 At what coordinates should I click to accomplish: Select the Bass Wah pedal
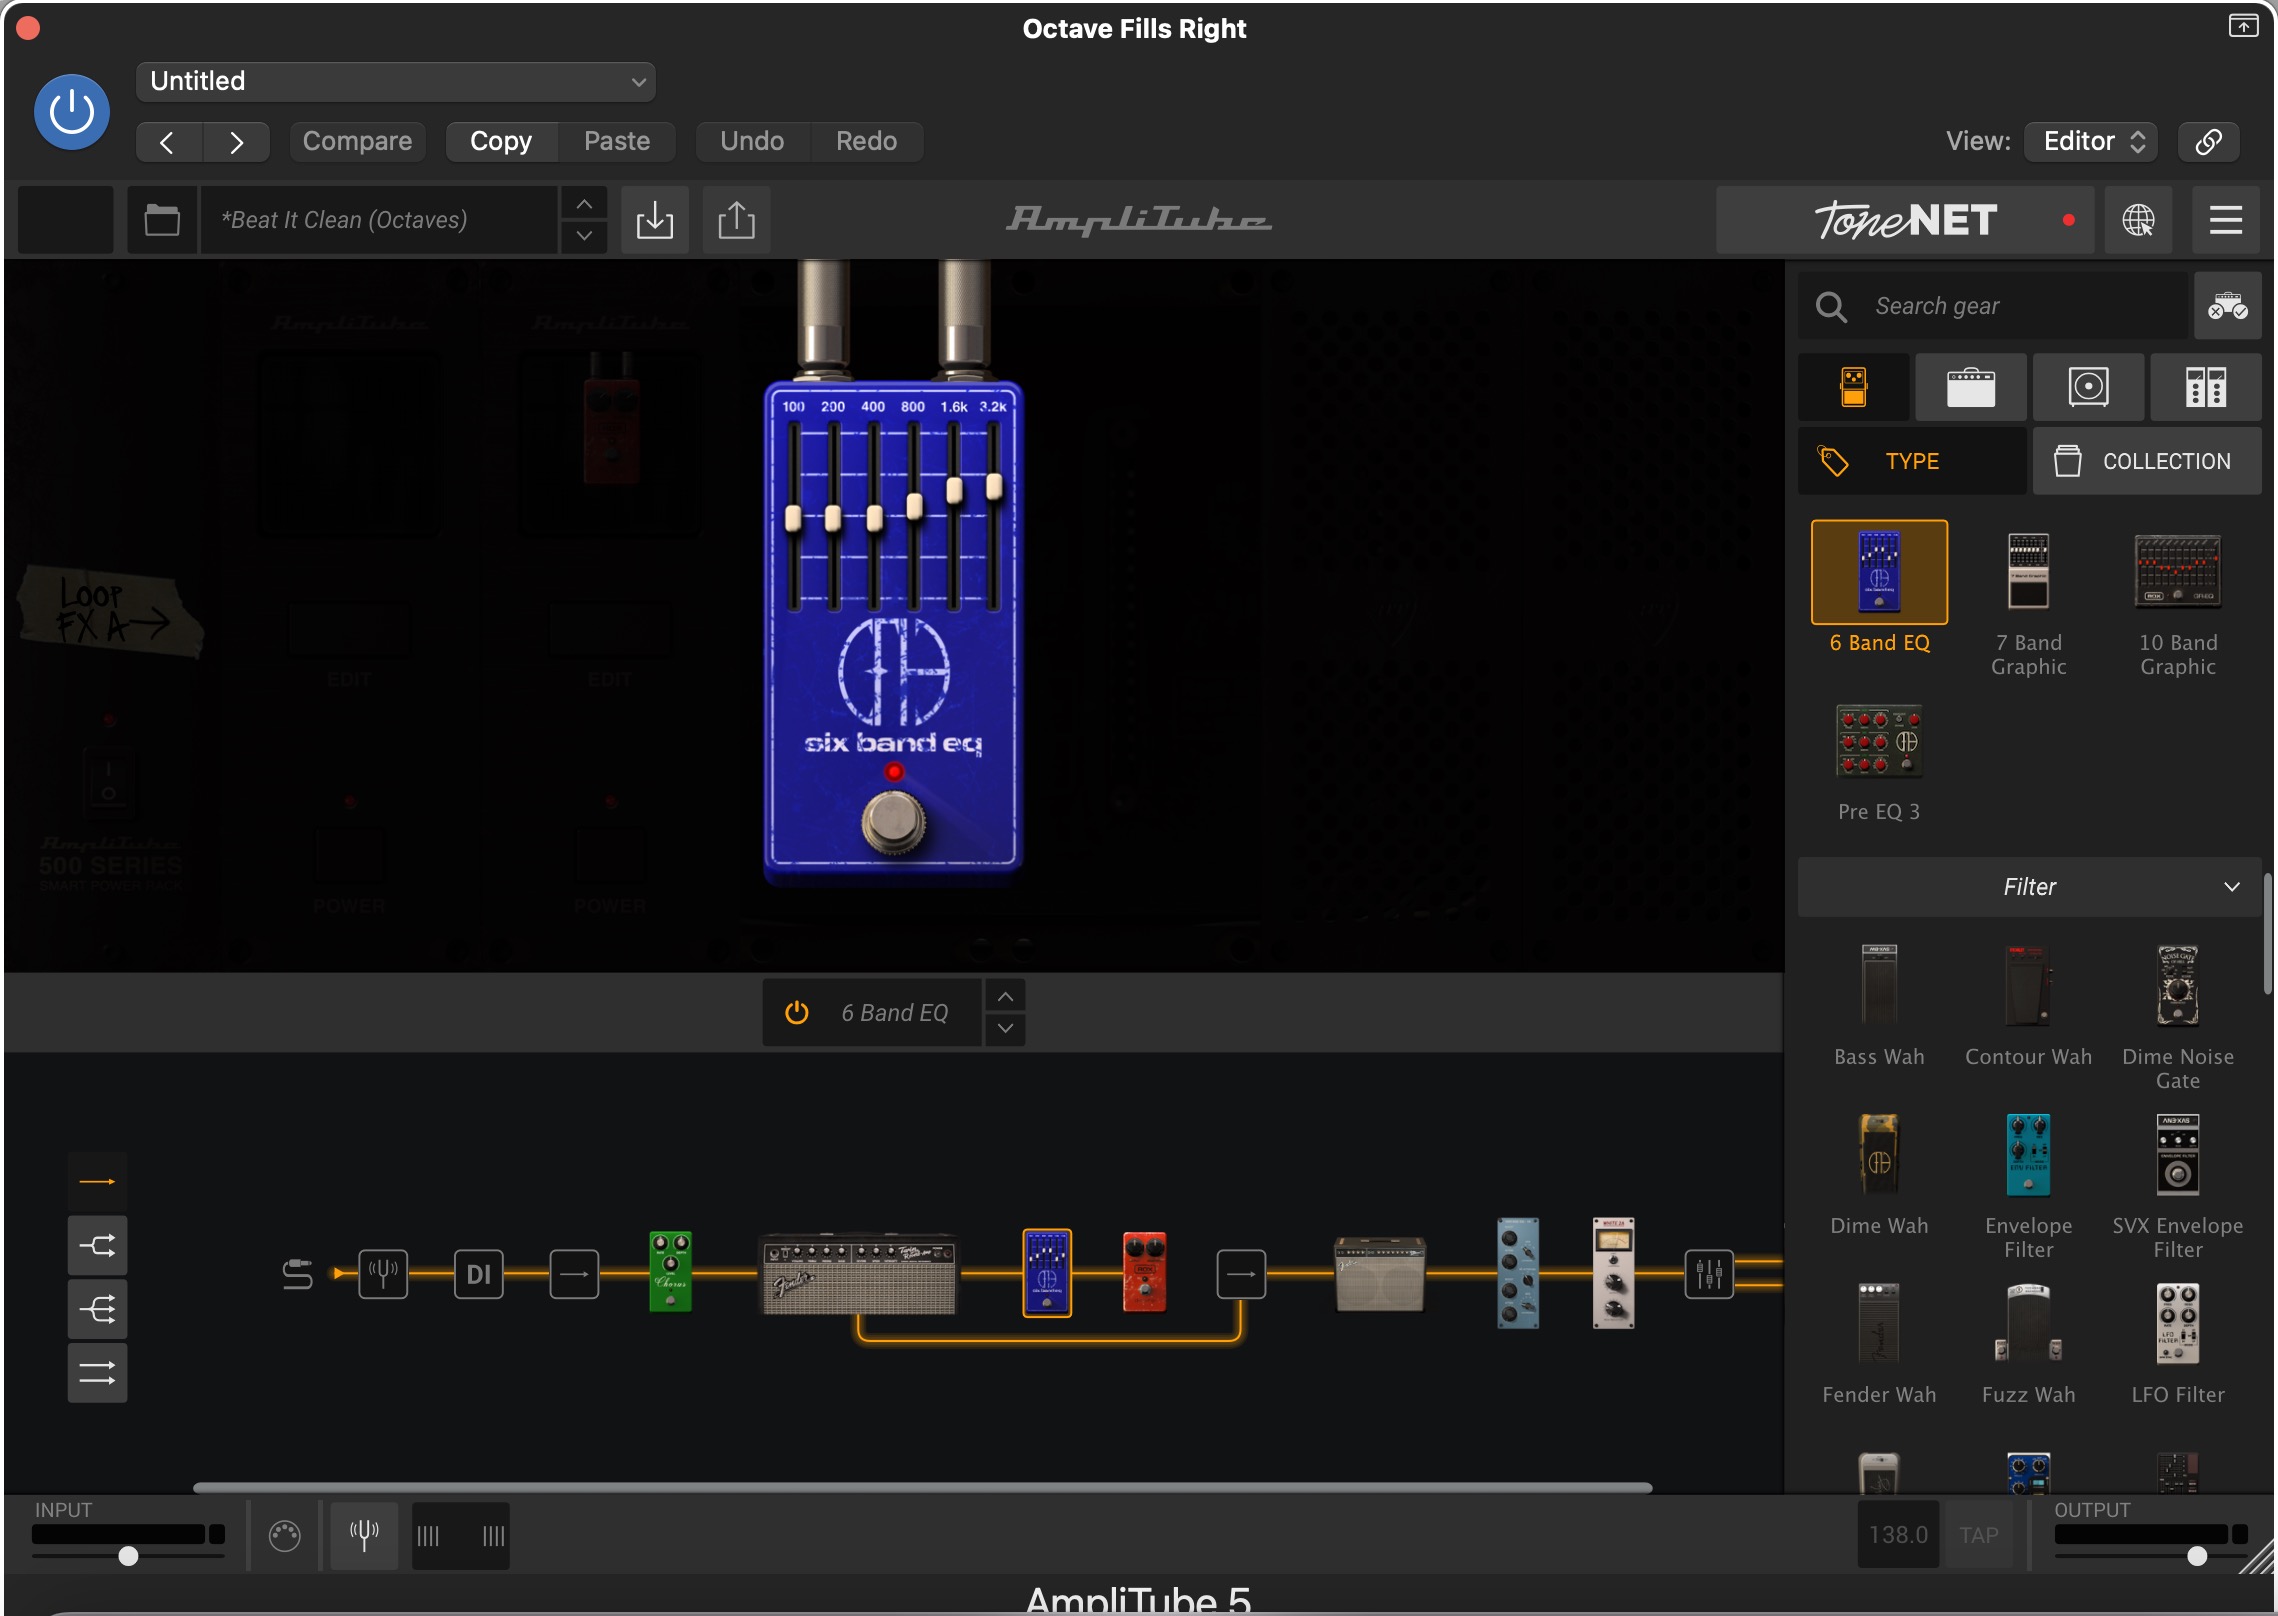pos(1879,986)
